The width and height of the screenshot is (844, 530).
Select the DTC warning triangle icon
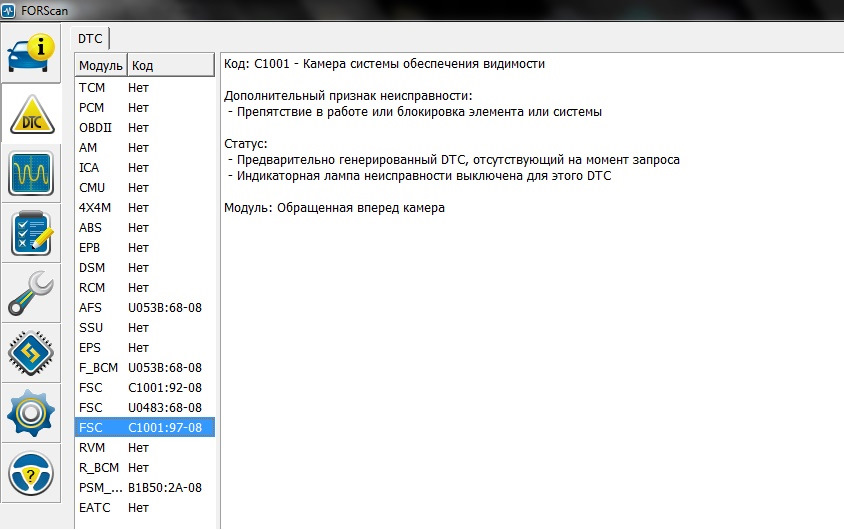point(31,114)
